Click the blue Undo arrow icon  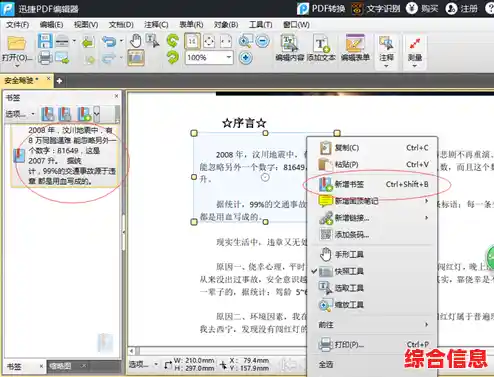pos(109,41)
